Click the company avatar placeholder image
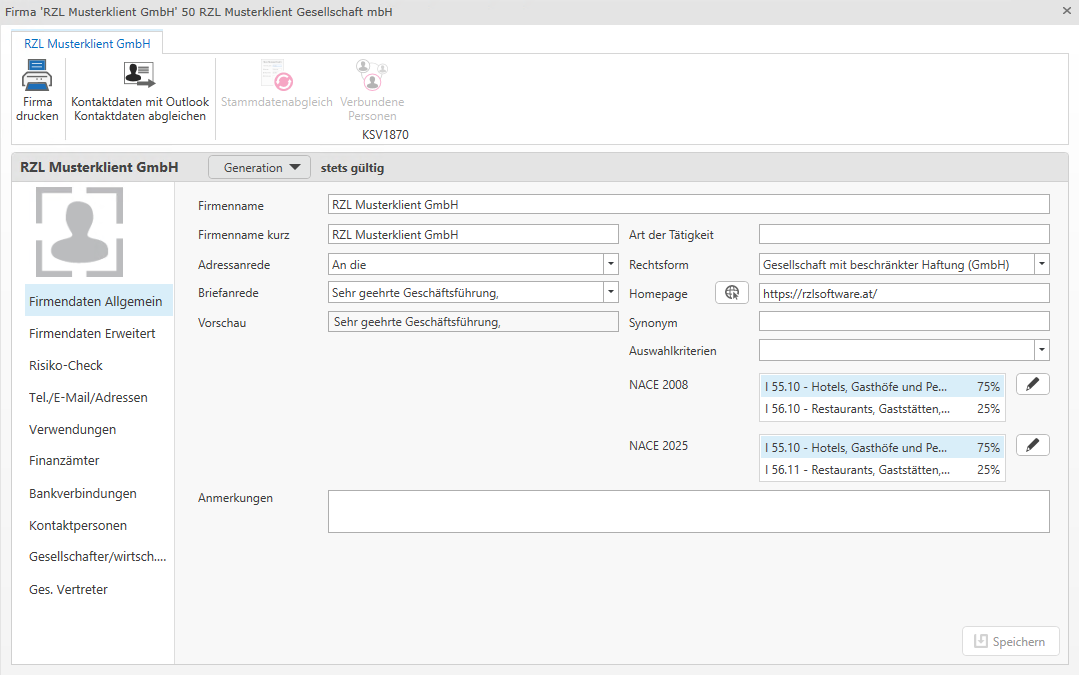 (x=80, y=232)
